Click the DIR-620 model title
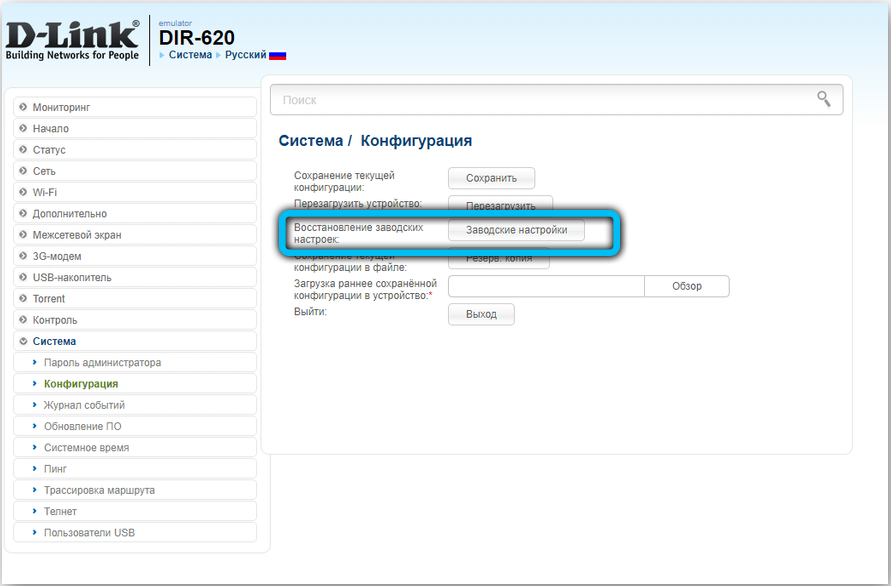Screen dimensions: 891x586 click(x=197, y=38)
